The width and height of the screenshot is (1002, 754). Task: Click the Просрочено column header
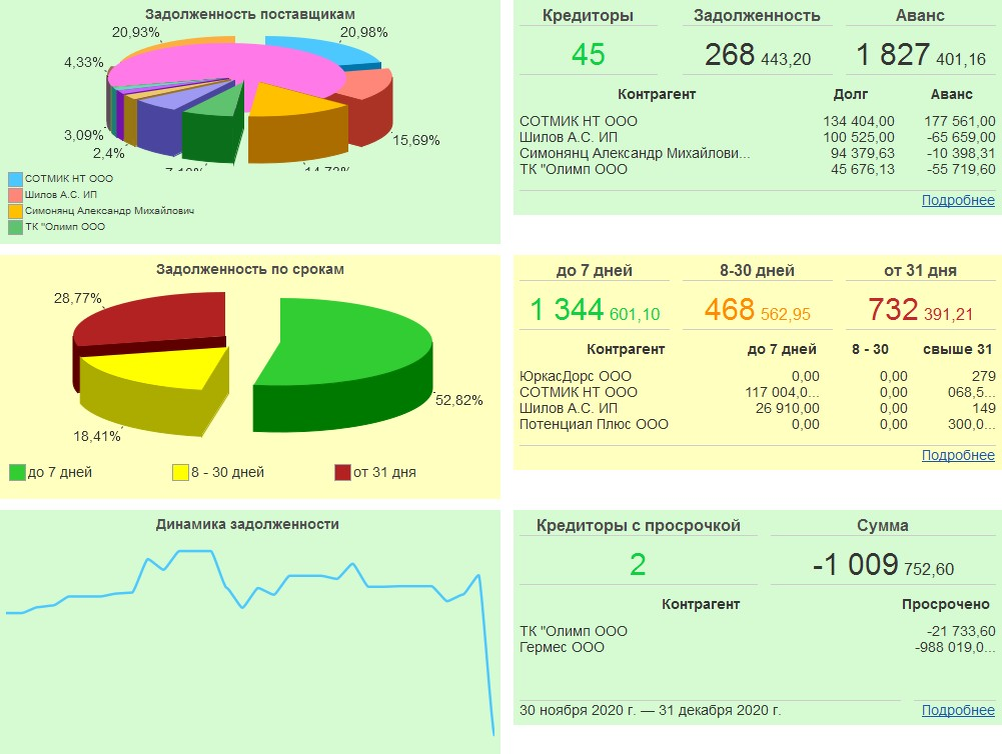tap(946, 604)
